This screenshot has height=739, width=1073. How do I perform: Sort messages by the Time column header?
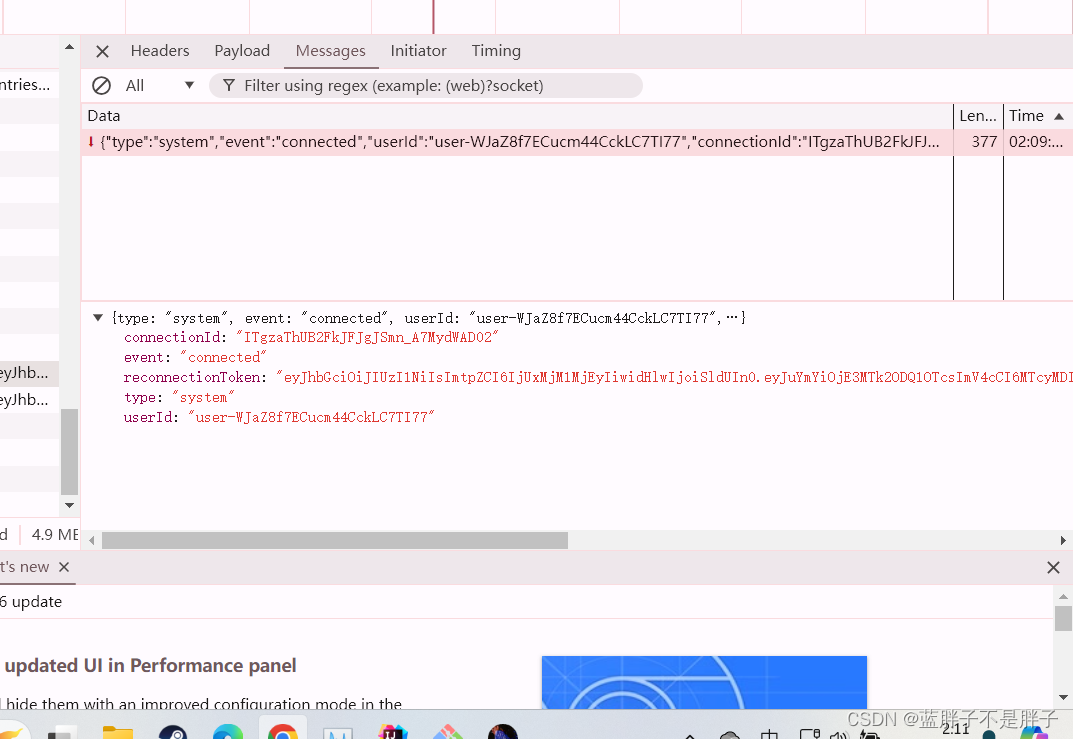pyautogui.click(x=1033, y=116)
